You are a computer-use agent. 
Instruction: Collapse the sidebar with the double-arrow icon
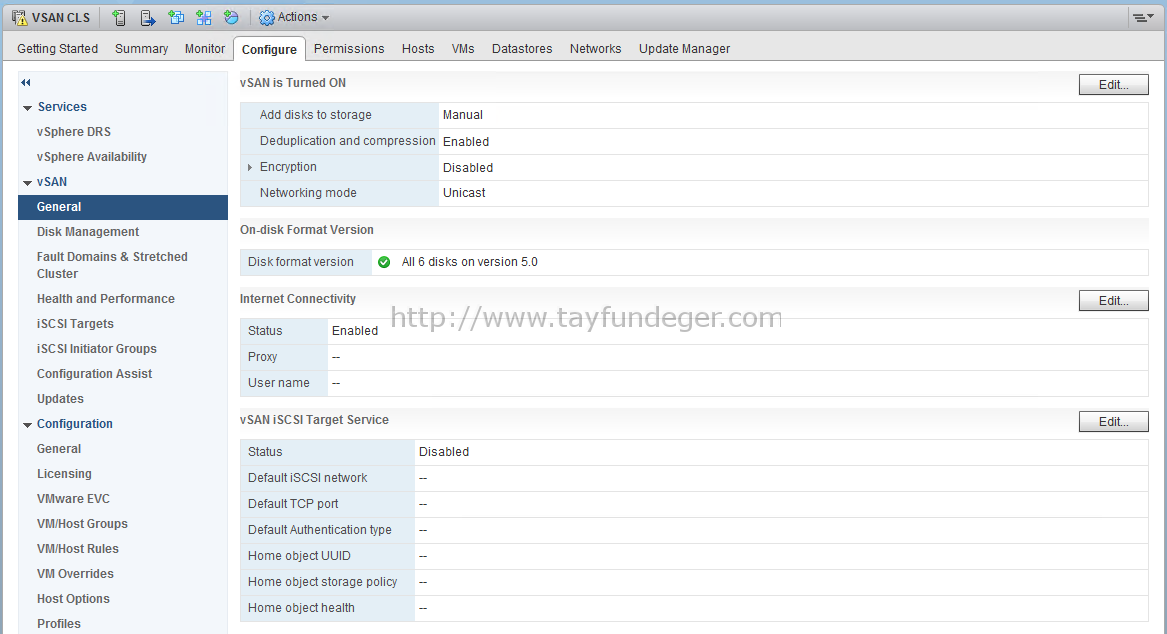pos(26,83)
